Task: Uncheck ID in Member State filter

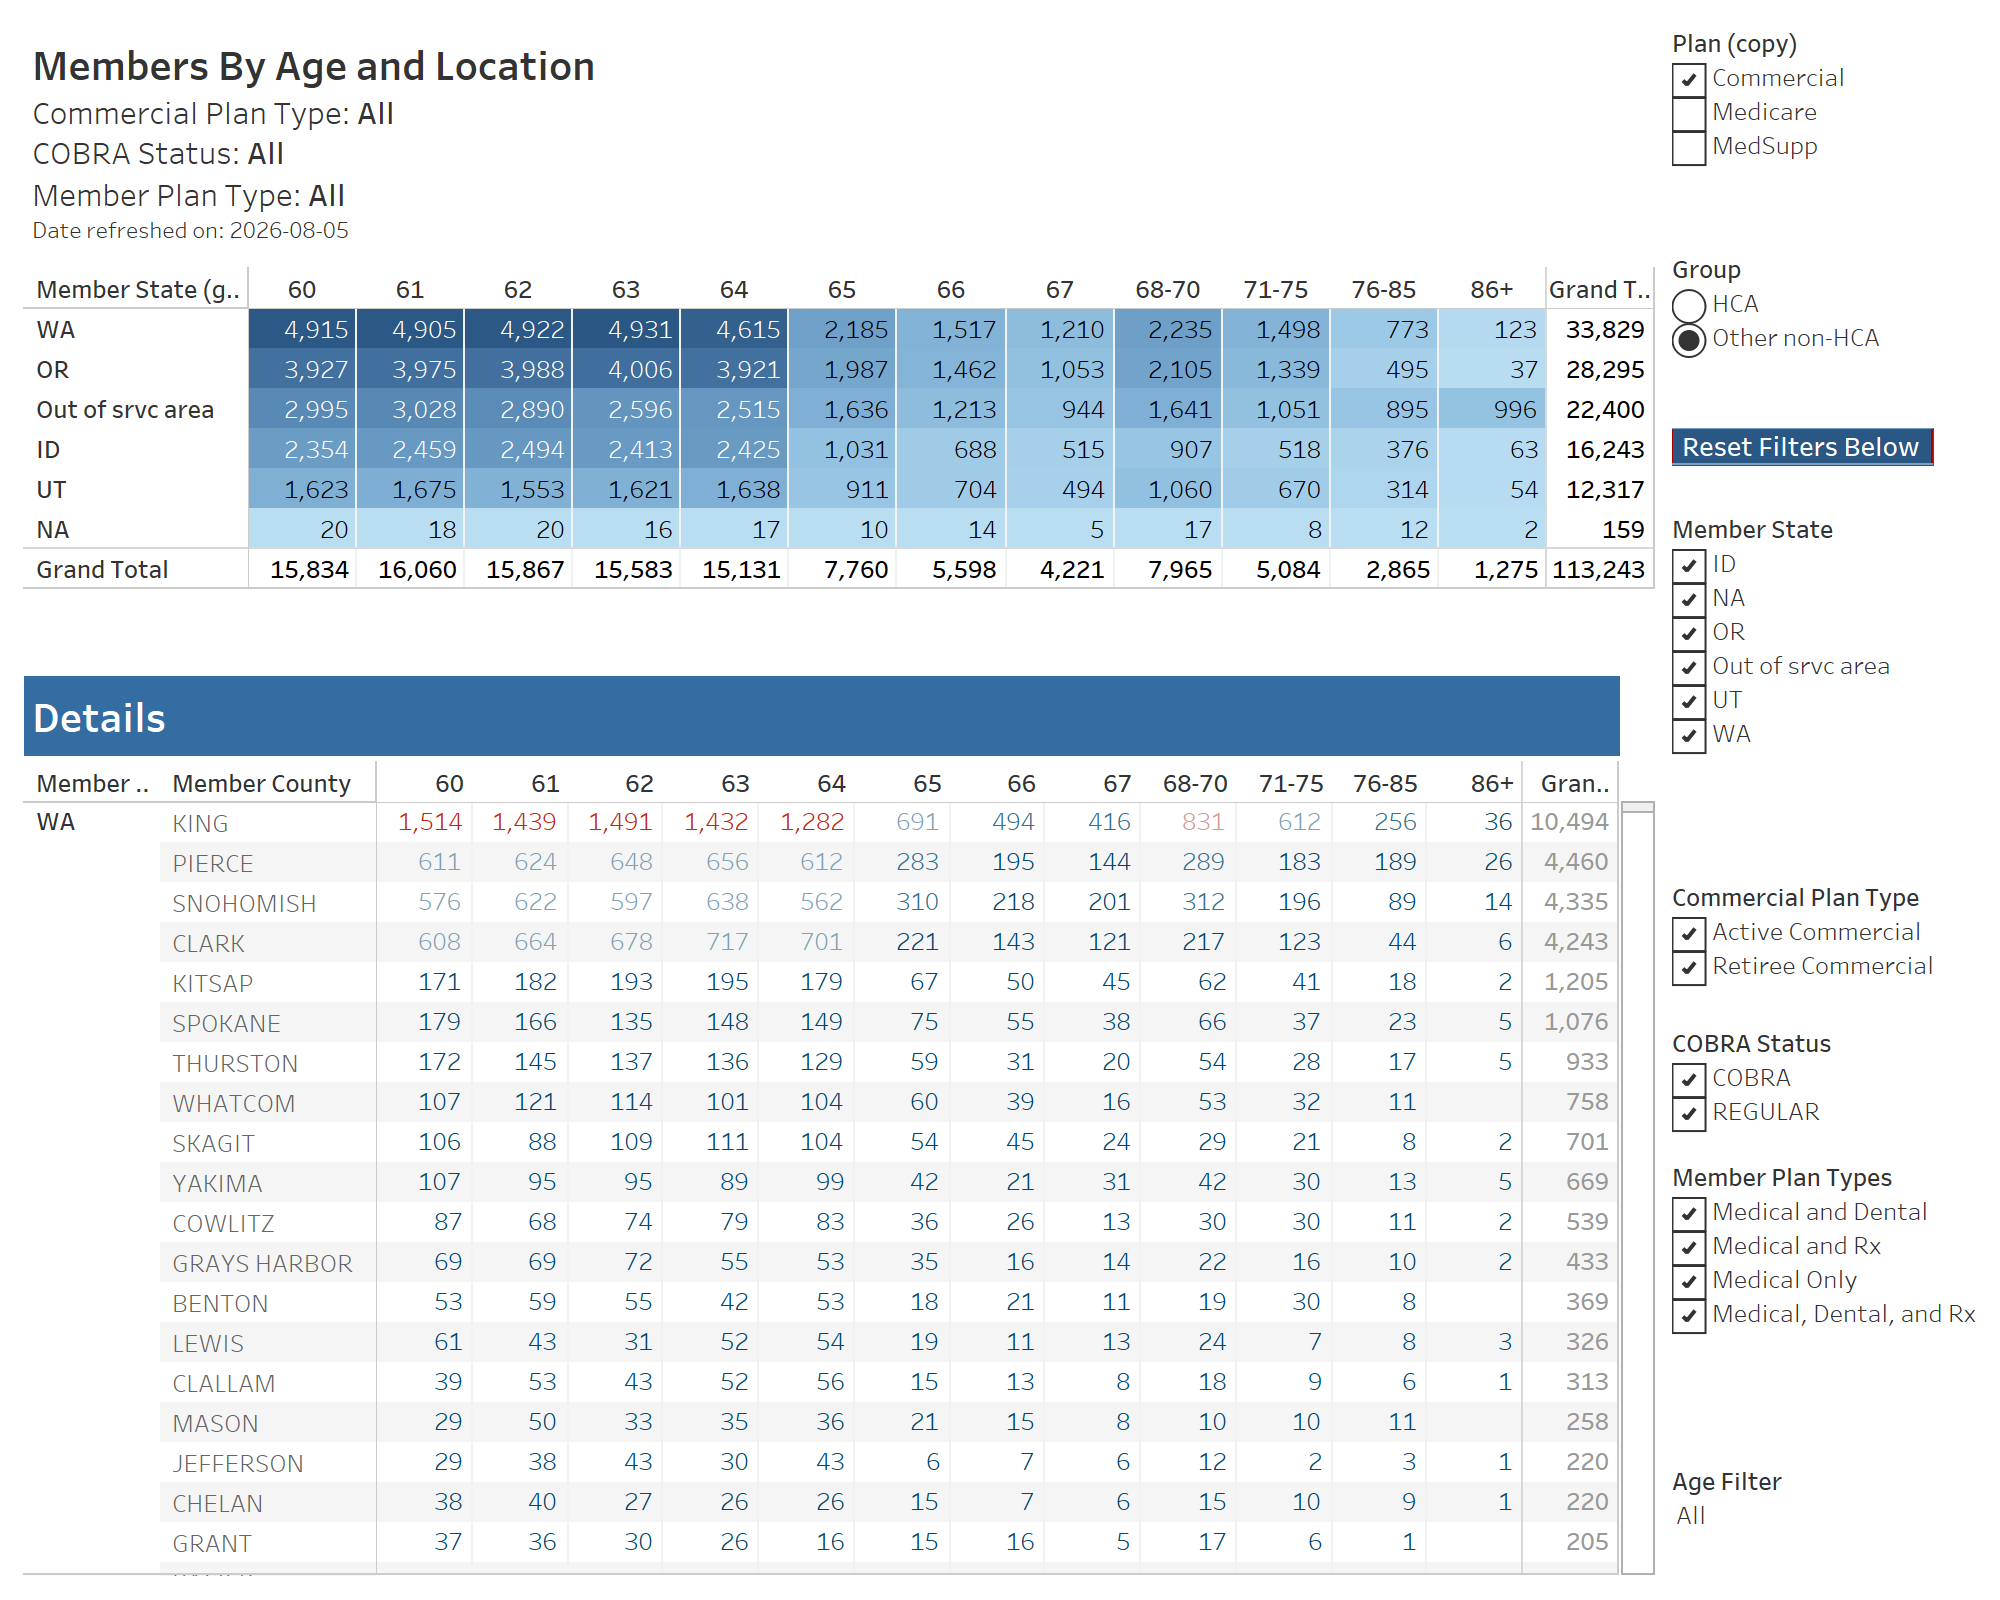Action: pos(1689,565)
